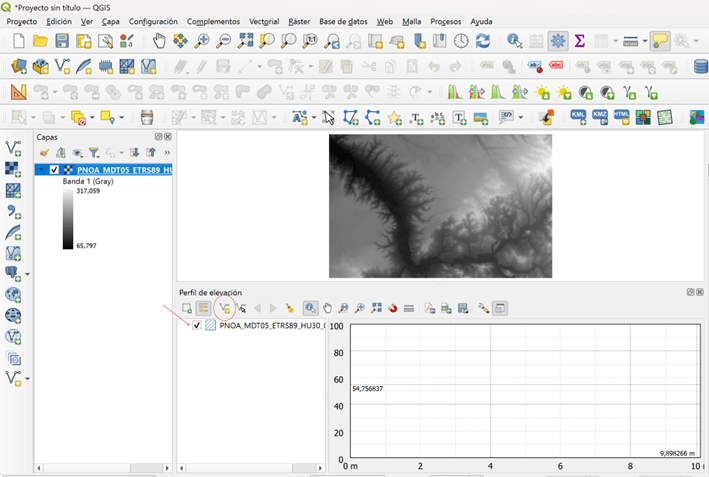This screenshot has height=477, width=709.
Task: Click on the DEM raster in map canvas
Action: 440,205
